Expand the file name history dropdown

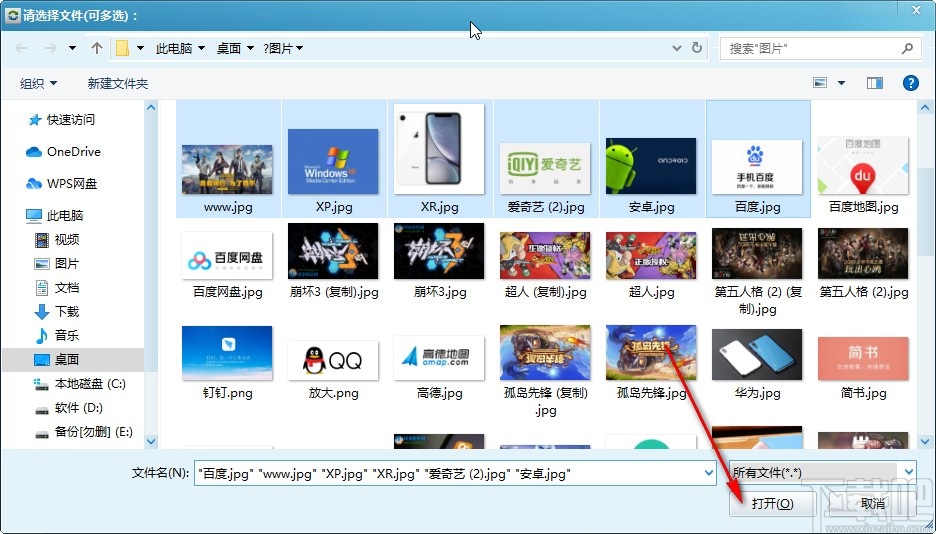coord(709,473)
